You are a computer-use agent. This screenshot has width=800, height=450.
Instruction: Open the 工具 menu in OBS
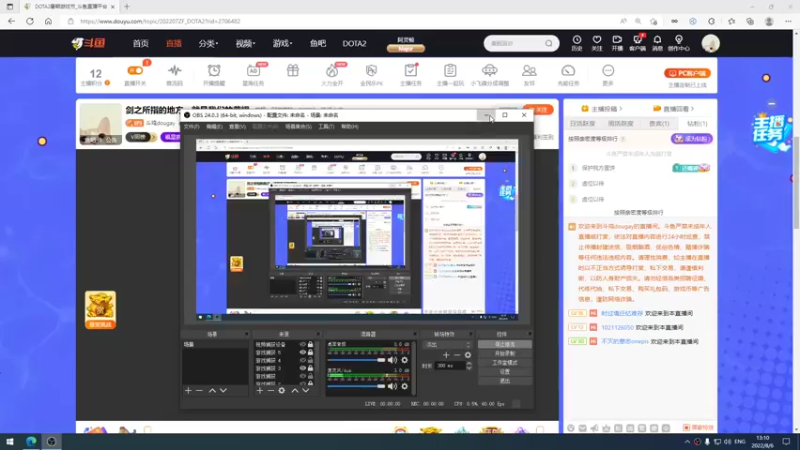326,127
